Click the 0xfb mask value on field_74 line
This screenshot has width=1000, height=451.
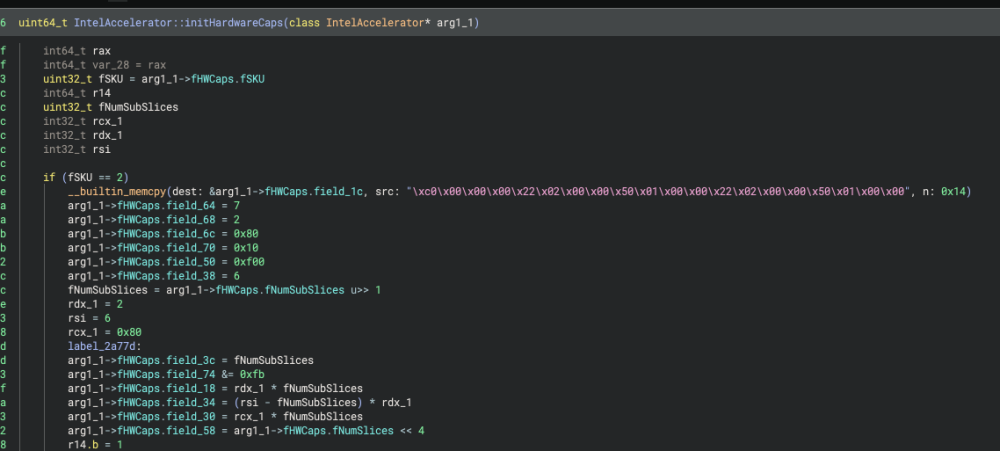251,374
